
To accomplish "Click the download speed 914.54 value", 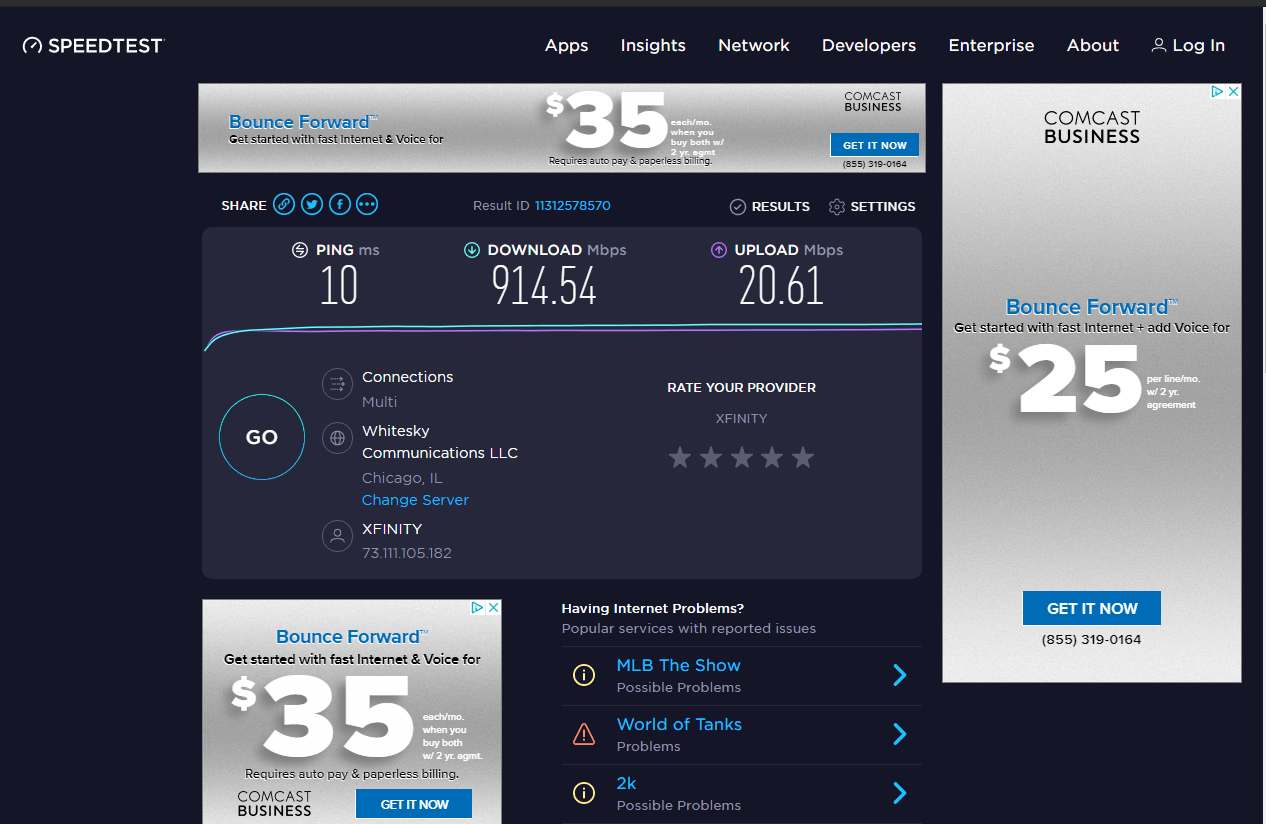I will tap(544, 287).
